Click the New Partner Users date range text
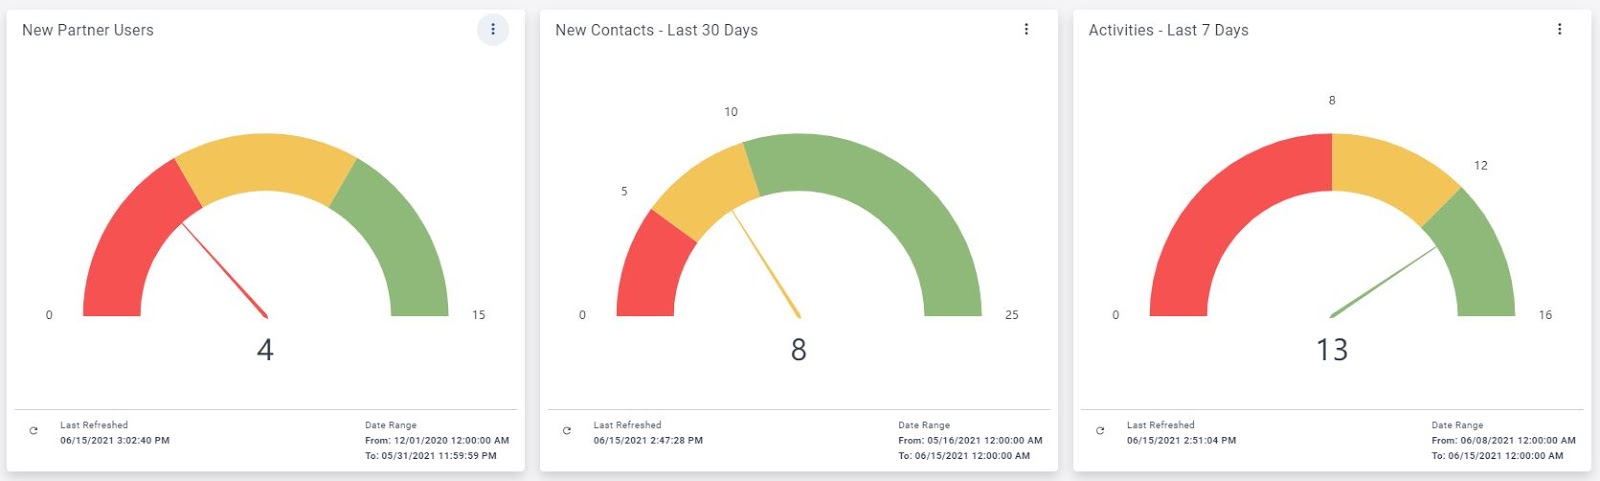This screenshot has height=481, width=1600. click(436, 440)
